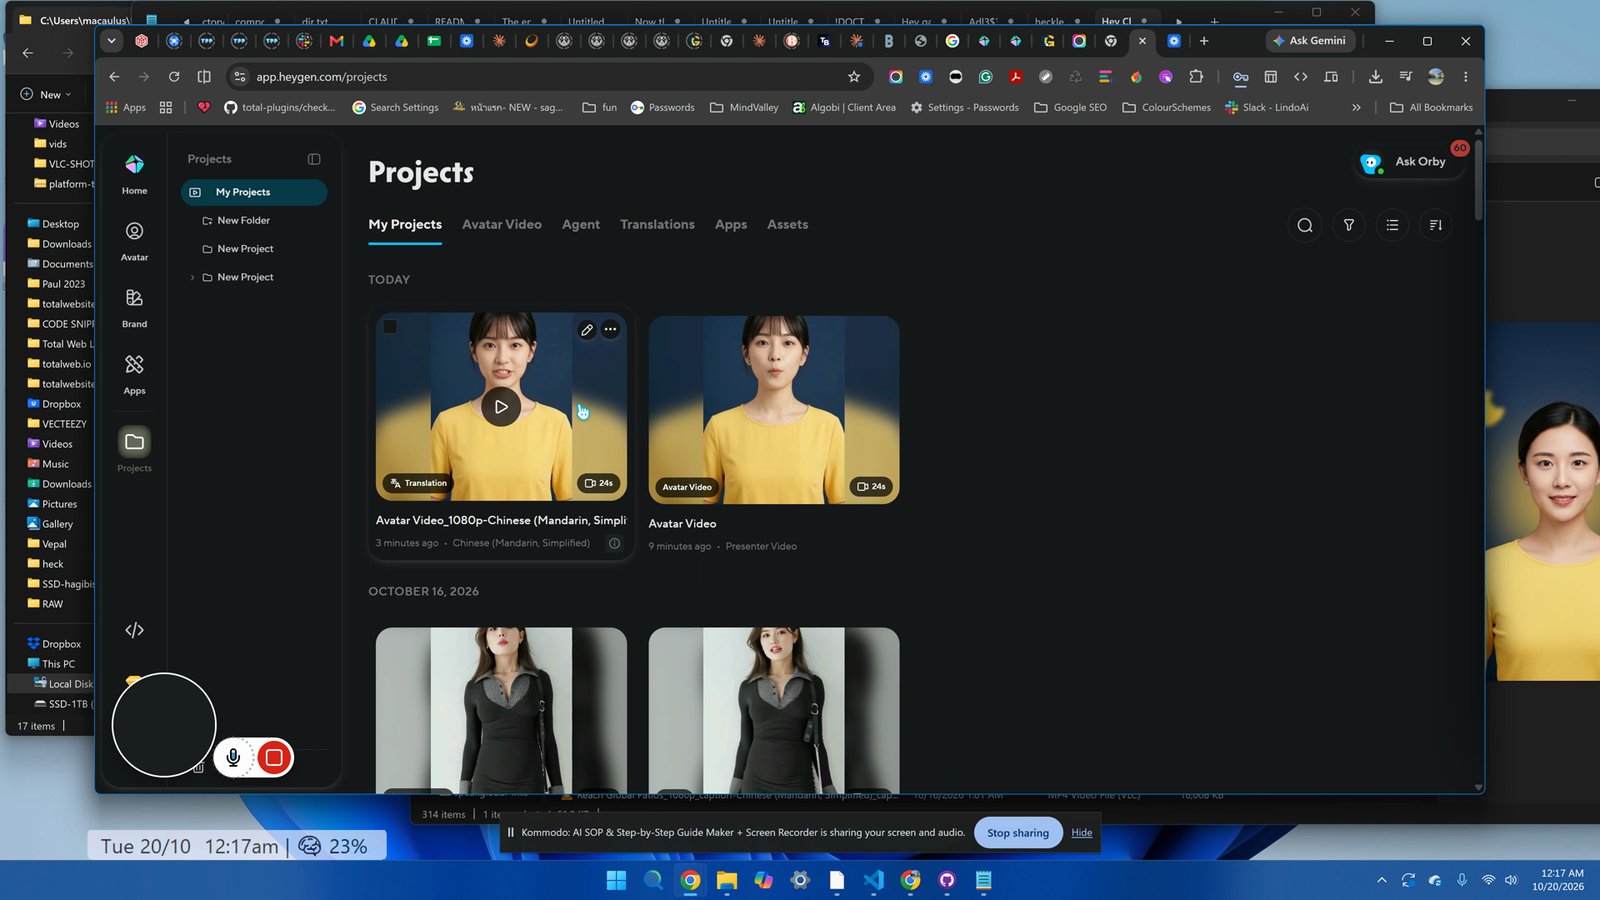Open the New dropdown in File Explorer
The width and height of the screenshot is (1600, 900).
(46, 94)
